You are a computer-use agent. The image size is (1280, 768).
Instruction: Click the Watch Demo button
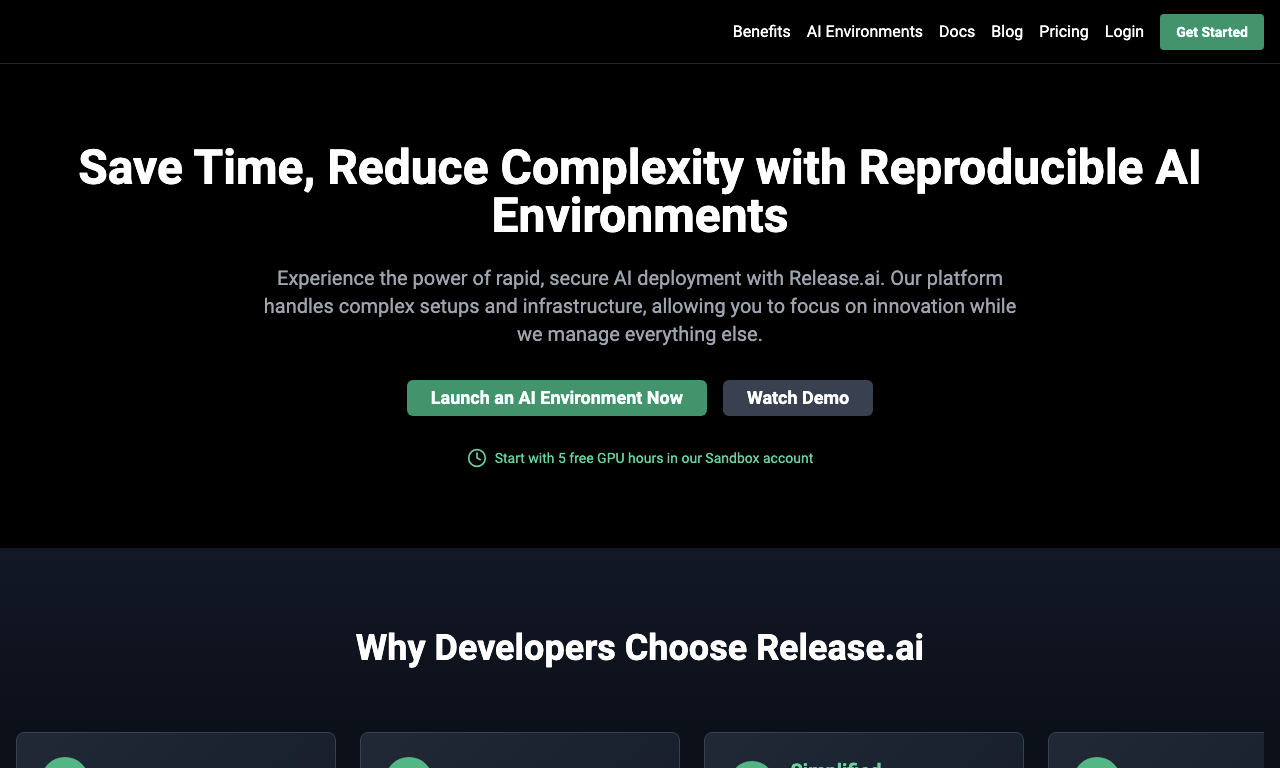click(798, 398)
